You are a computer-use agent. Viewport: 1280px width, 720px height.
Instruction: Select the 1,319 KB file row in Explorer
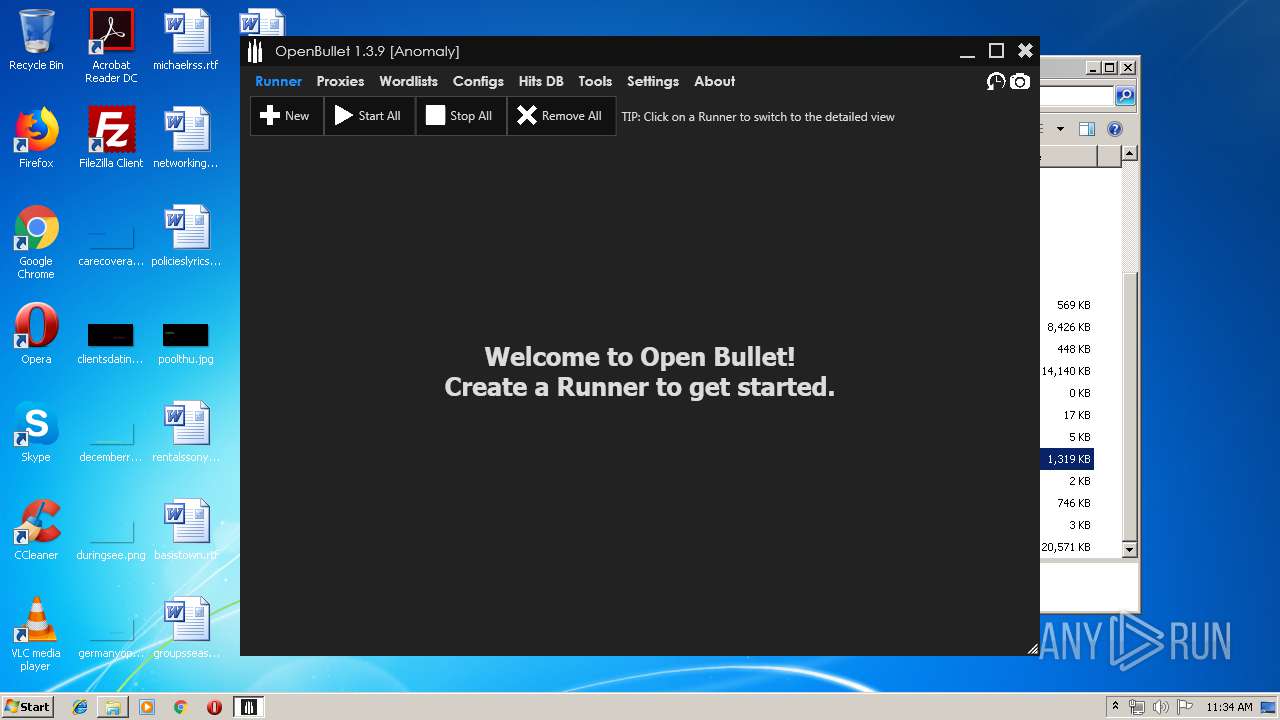(x=1067, y=459)
